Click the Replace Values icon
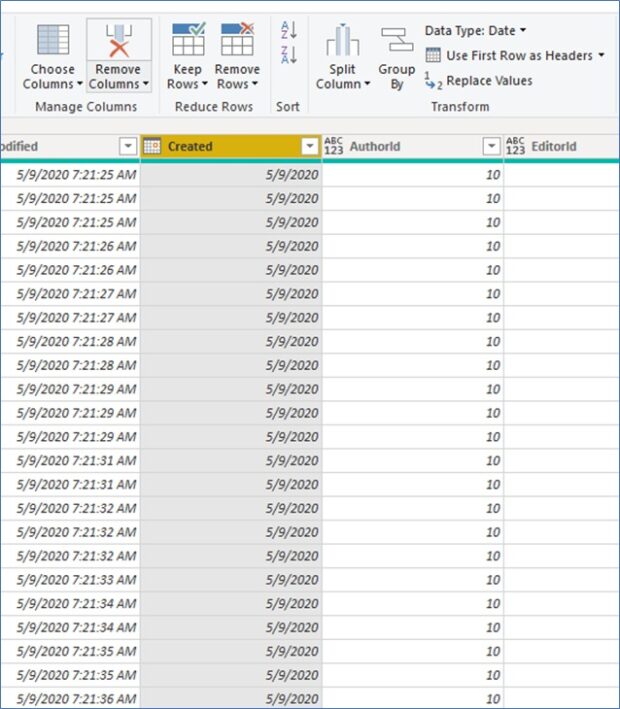This screenshot has width=620, height=709. (433, 80)
